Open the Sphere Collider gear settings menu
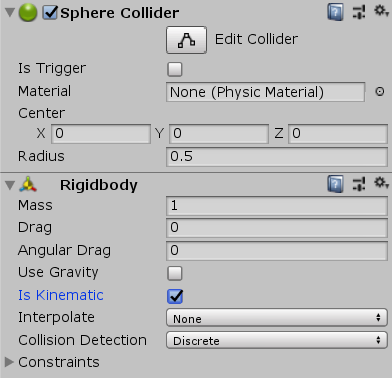 tap(381, 11)
